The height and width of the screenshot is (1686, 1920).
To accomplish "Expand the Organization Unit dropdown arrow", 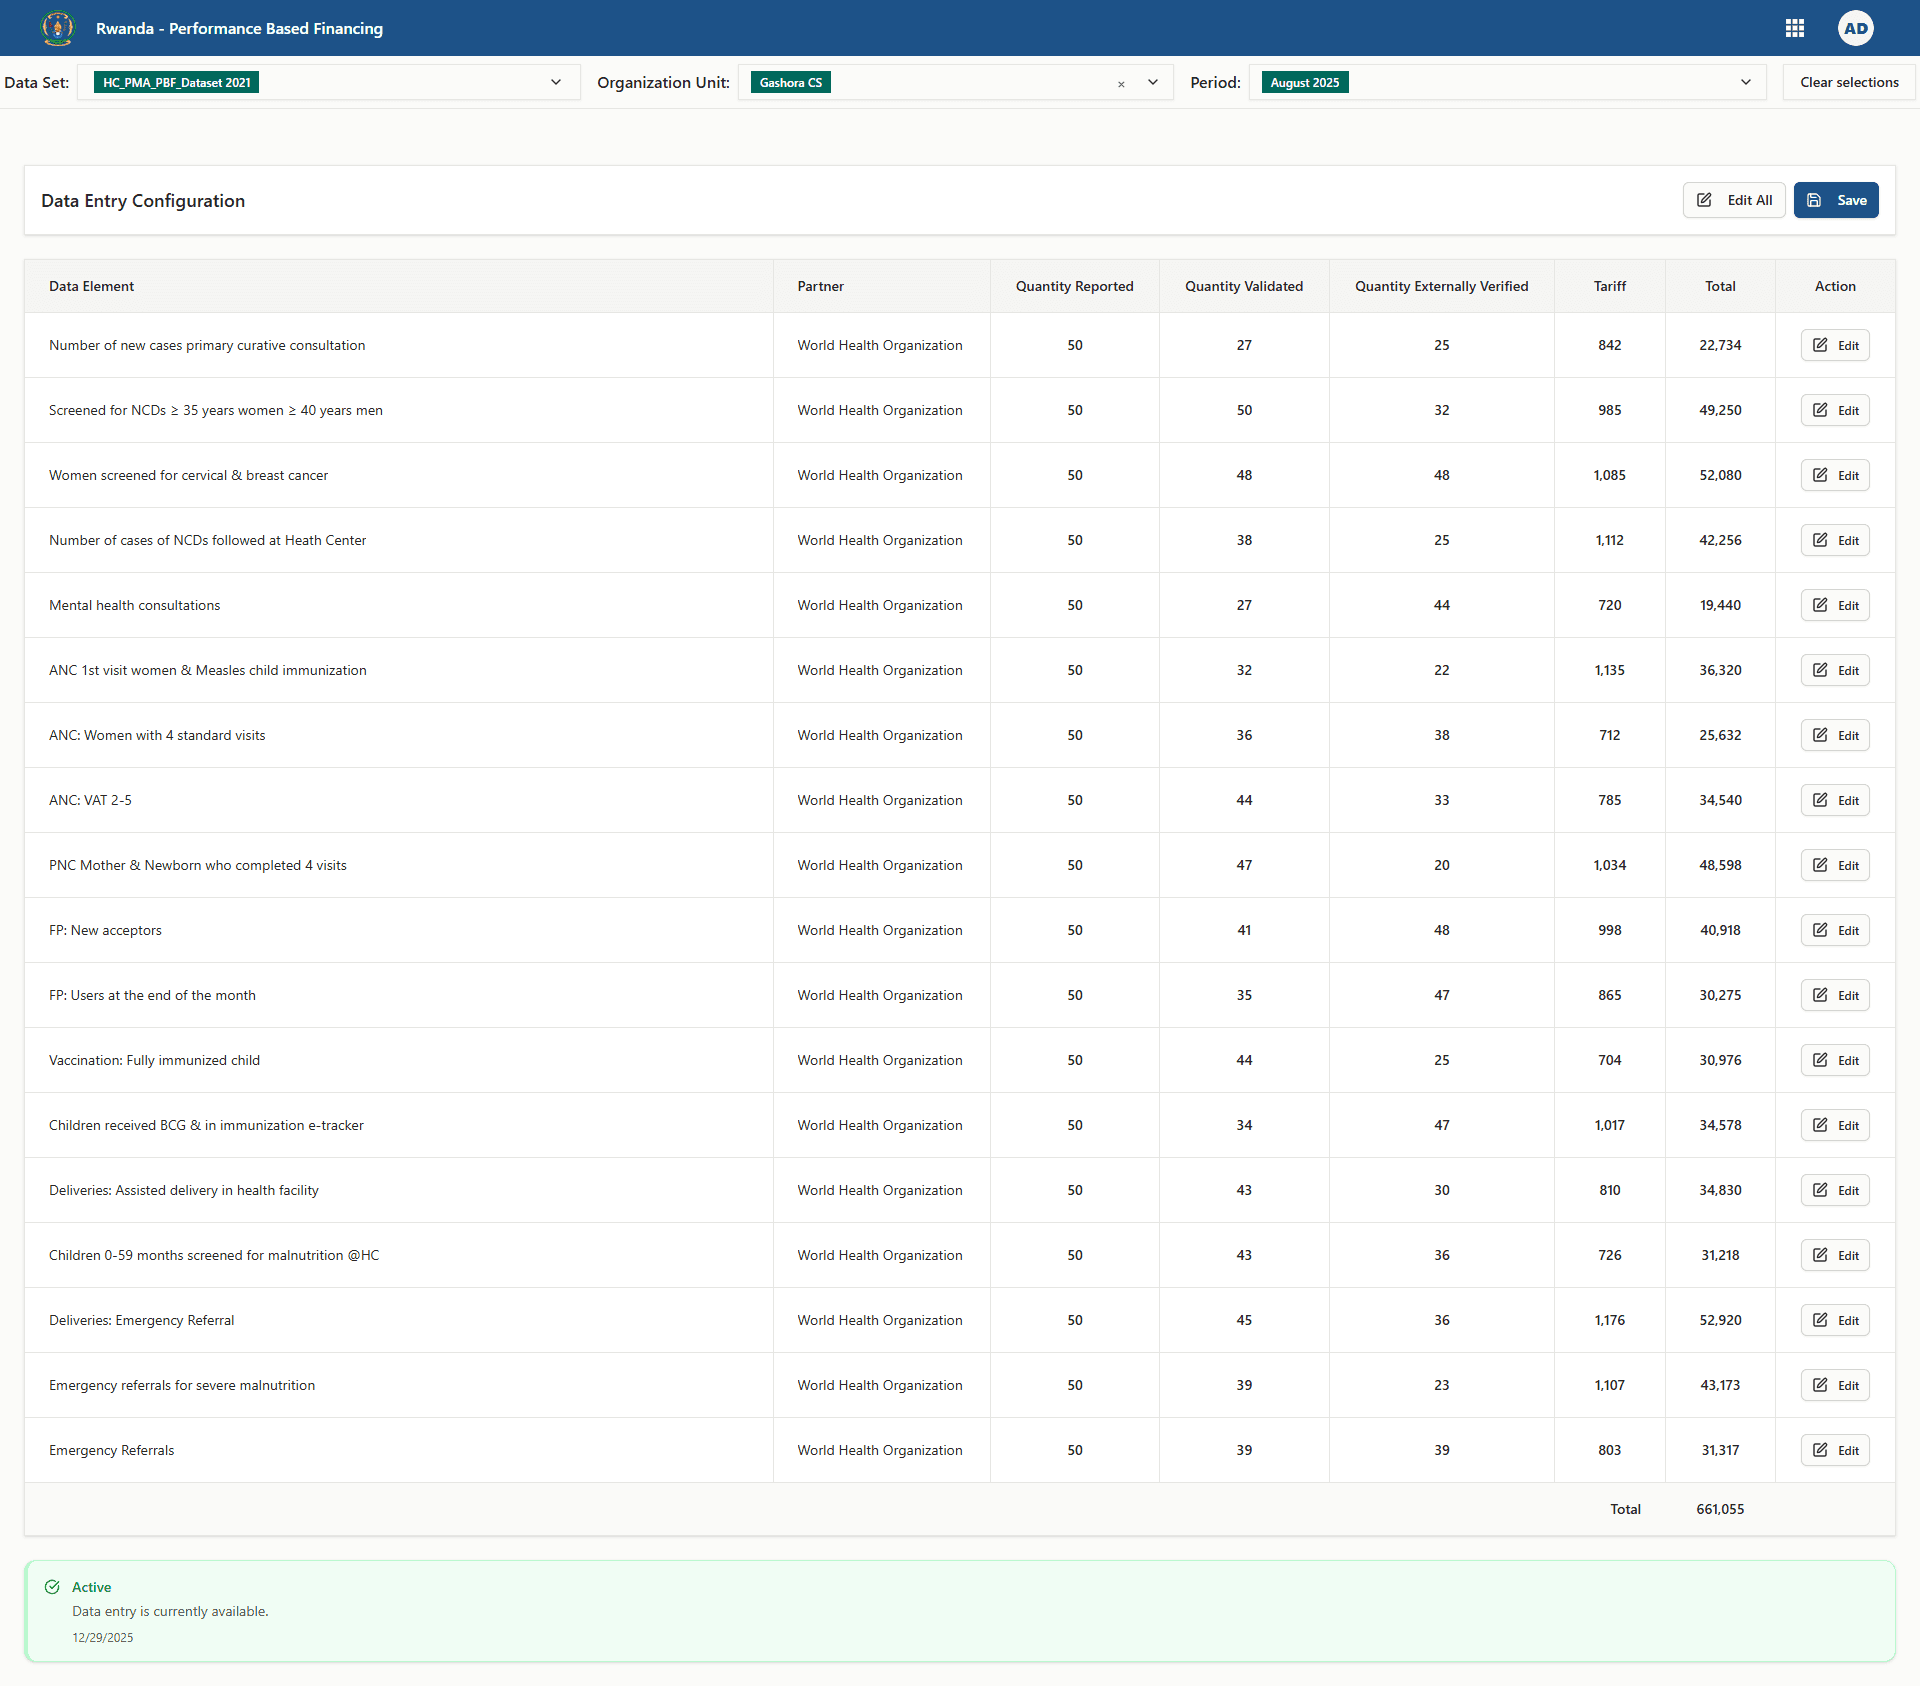I will [x=1153, y=82].
